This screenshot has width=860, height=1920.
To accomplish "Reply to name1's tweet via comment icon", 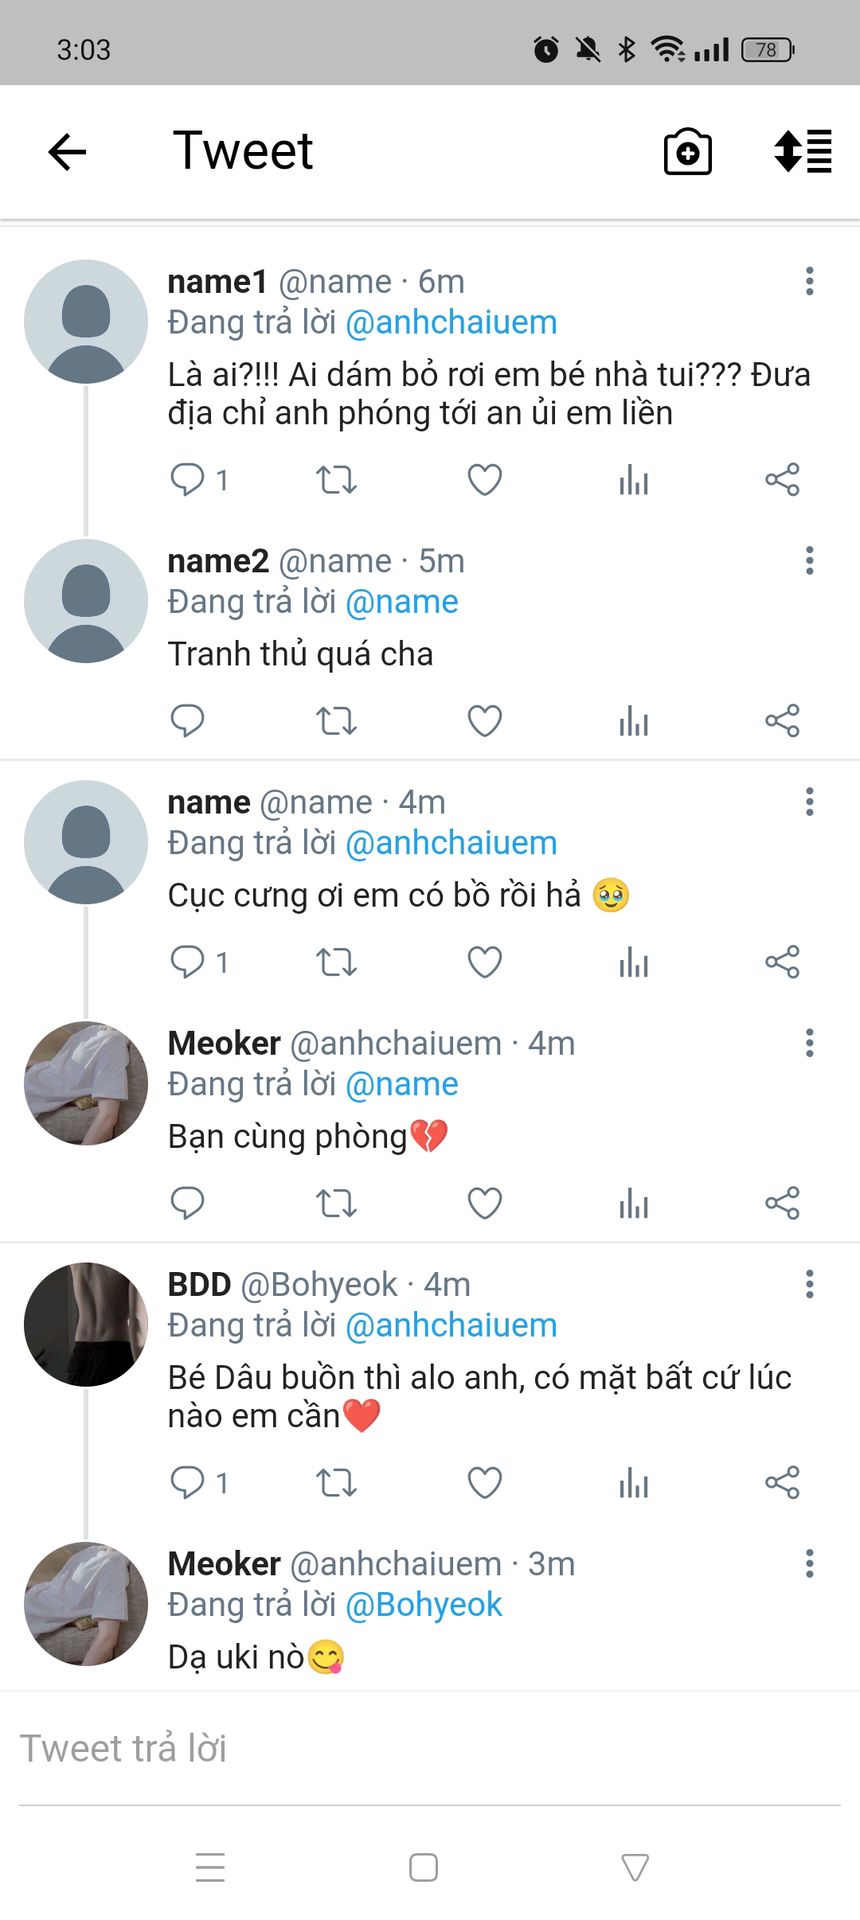I will 188,480.
